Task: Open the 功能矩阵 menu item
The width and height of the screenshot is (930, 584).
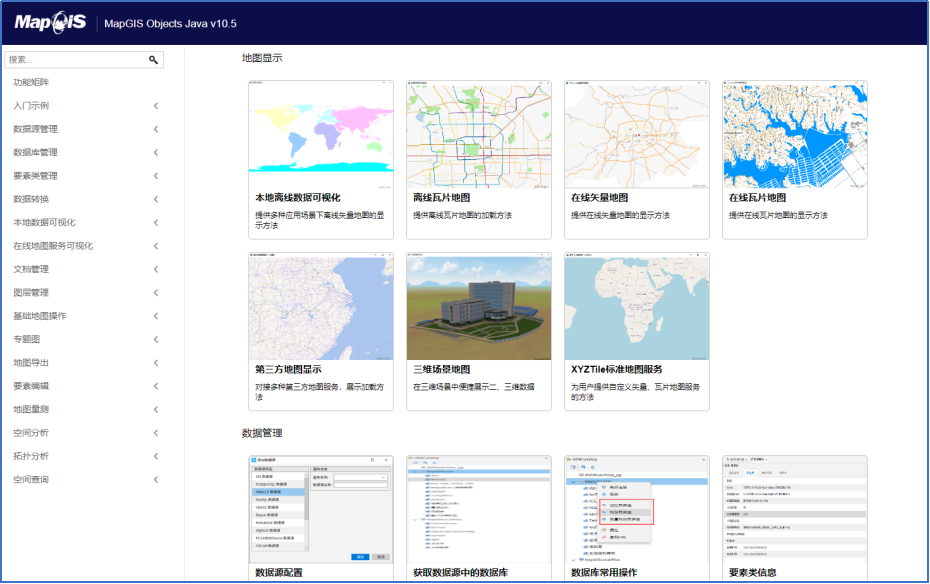Action: coord(31,82)
